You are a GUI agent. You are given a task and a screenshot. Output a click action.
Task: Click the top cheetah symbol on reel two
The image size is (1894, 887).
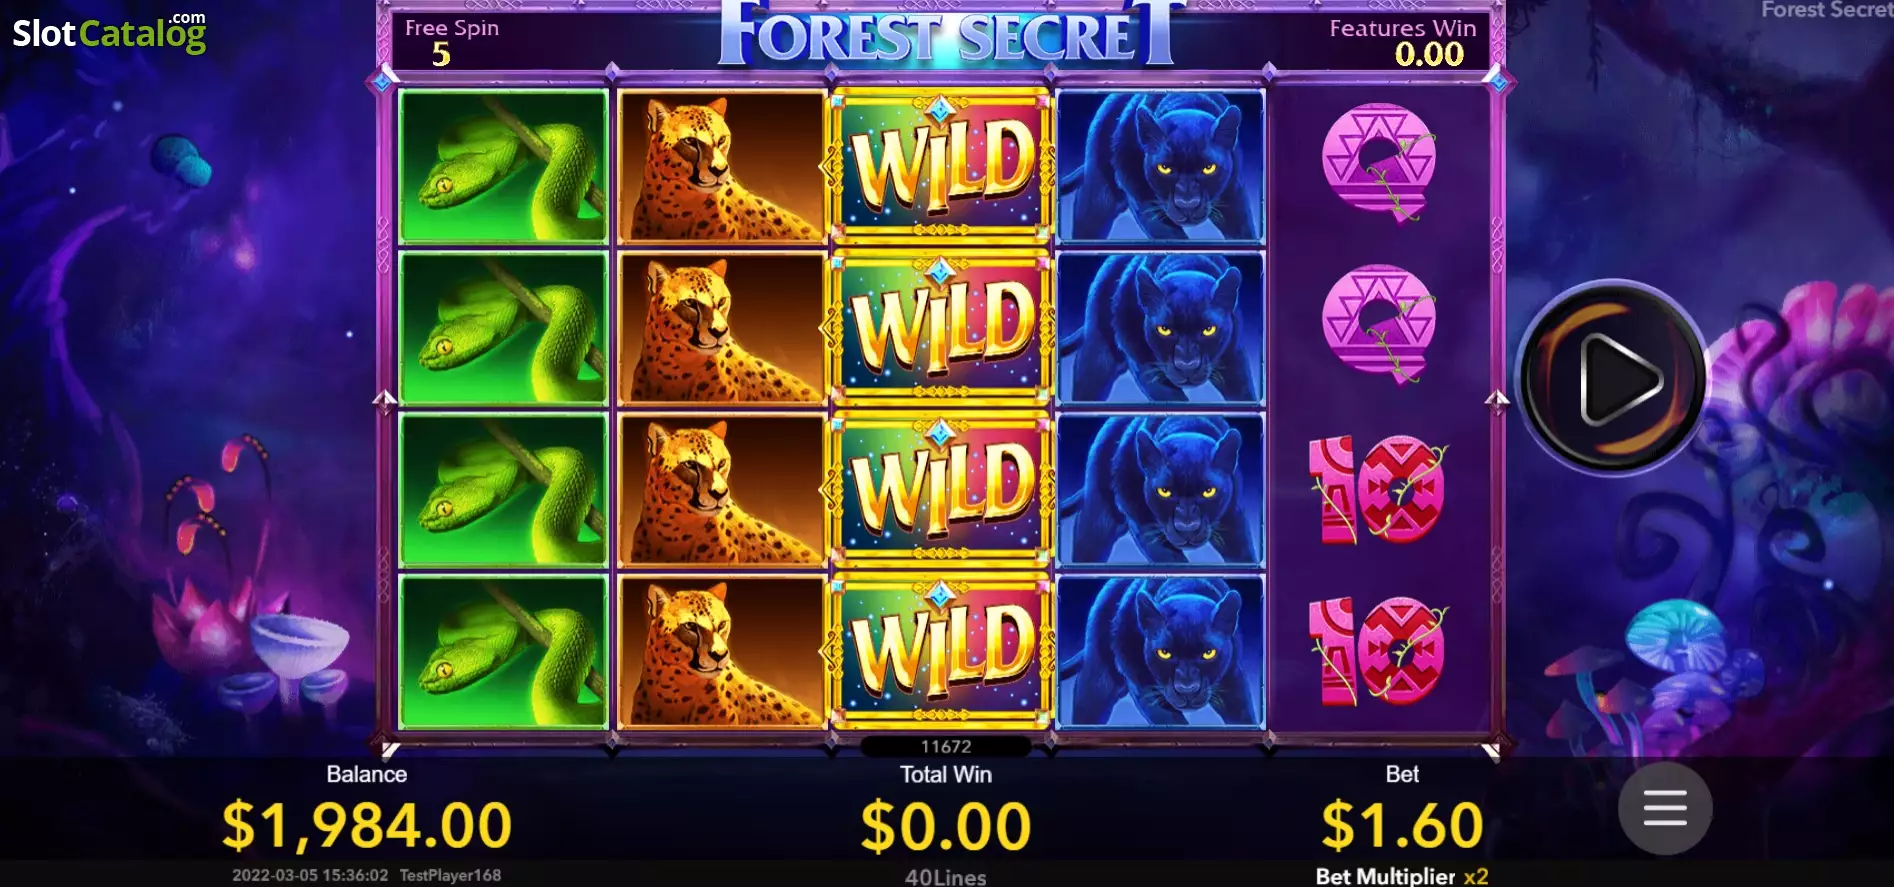pyautogui.click(x=722, y=167)
